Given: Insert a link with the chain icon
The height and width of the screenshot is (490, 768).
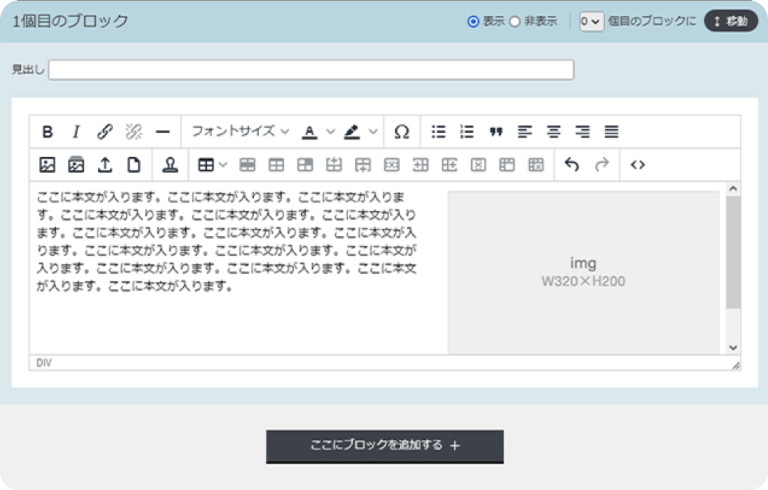Looking at the screenshot, I should tap(105, 131).
